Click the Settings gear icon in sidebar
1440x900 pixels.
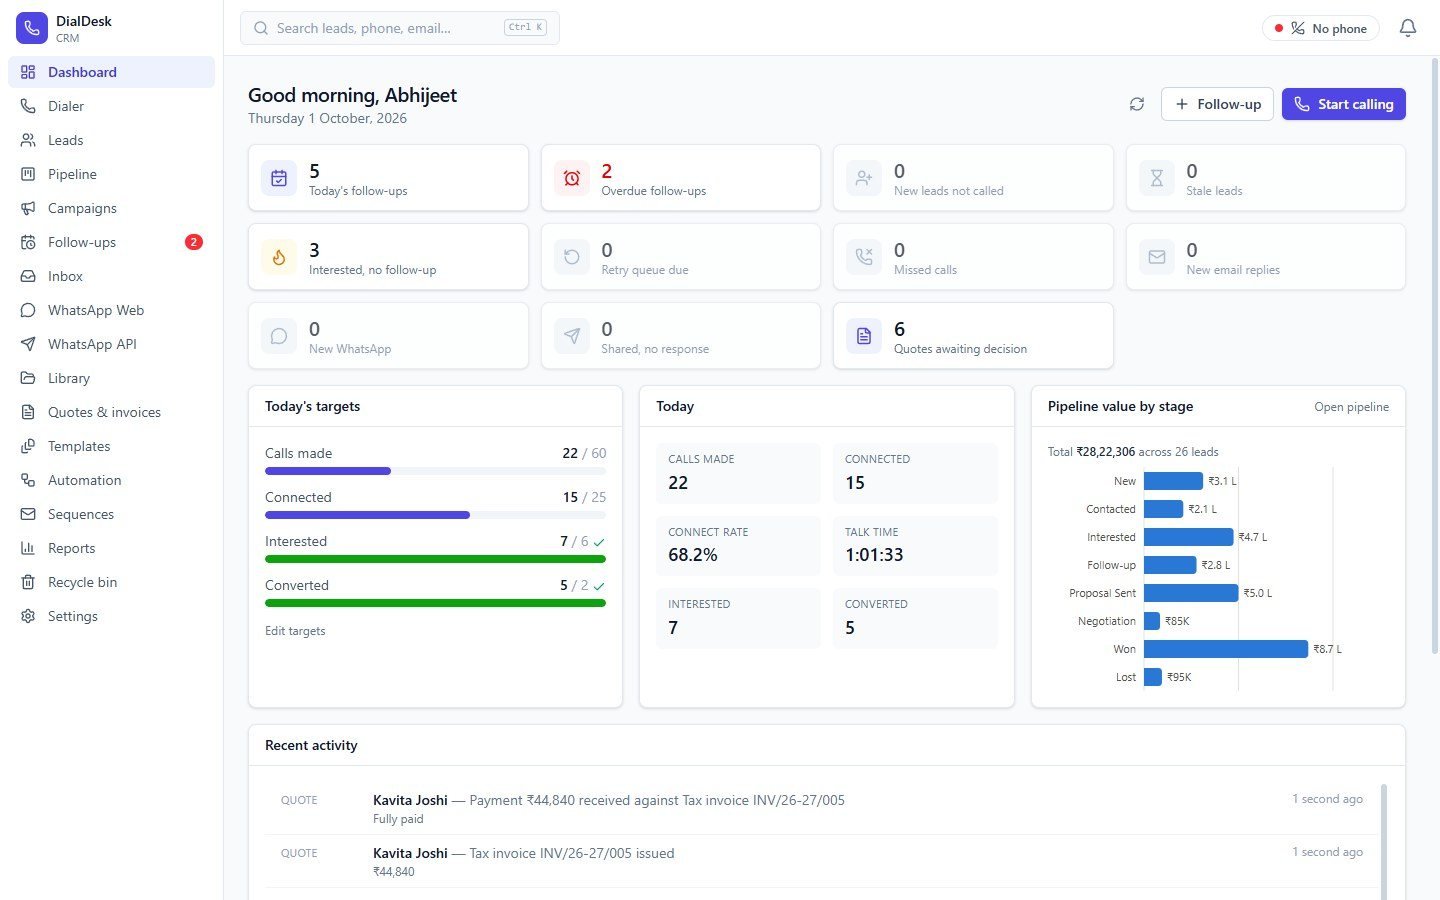tap(28, 616)
